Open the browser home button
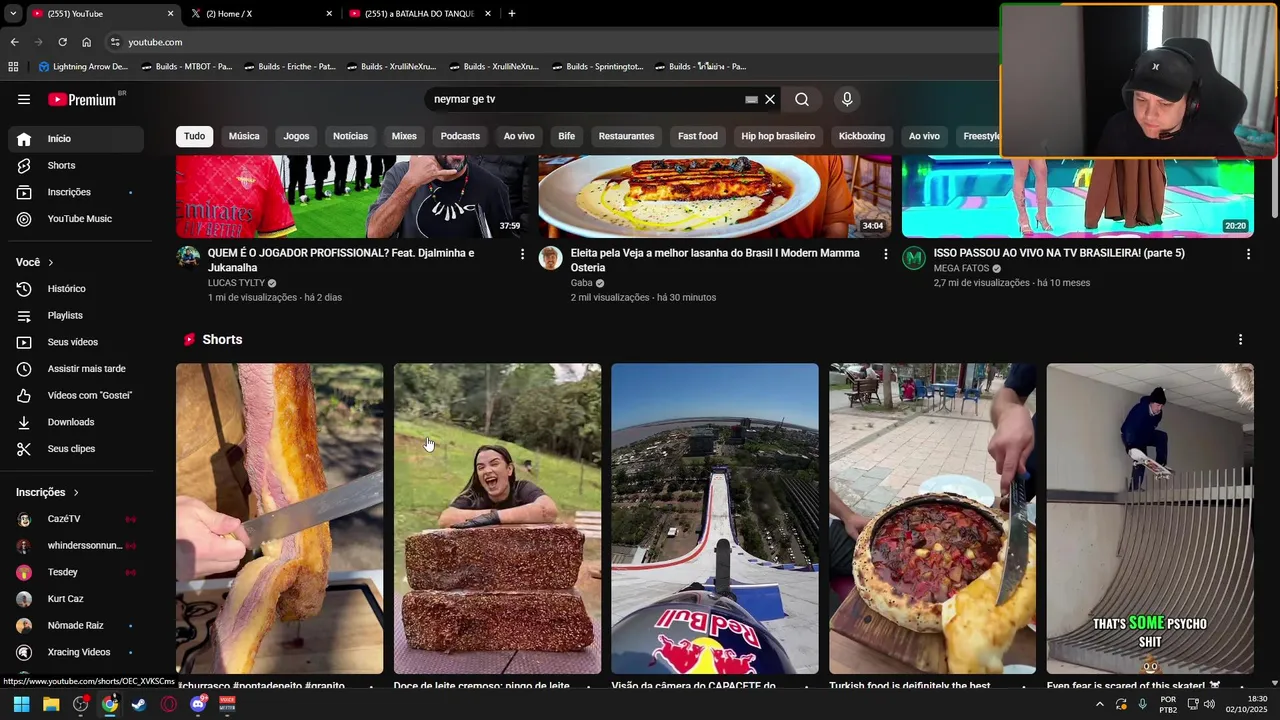Viewport: 1280px width, 720px height. [86, 42]
